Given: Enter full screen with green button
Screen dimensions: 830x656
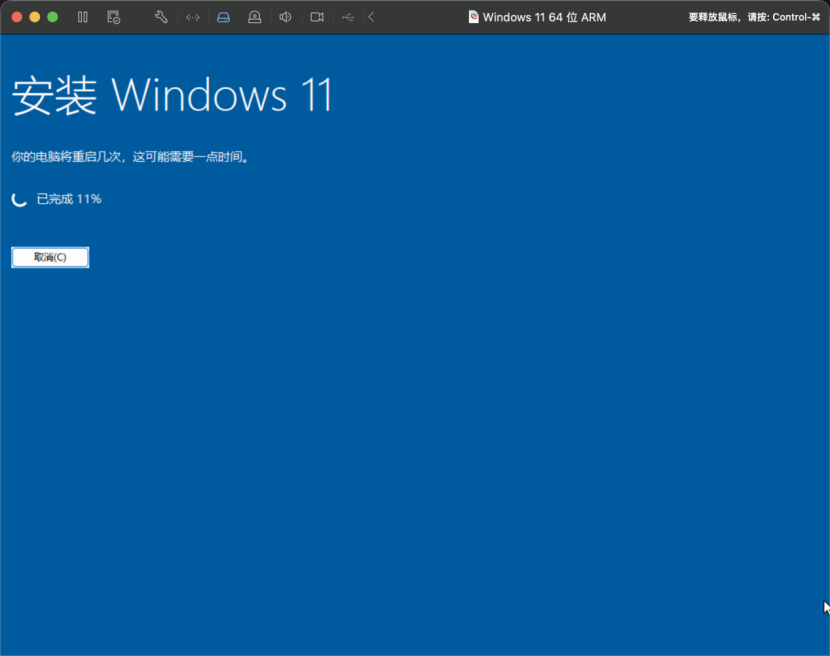Looking at the screenshot, I should [x=52, y=17].
